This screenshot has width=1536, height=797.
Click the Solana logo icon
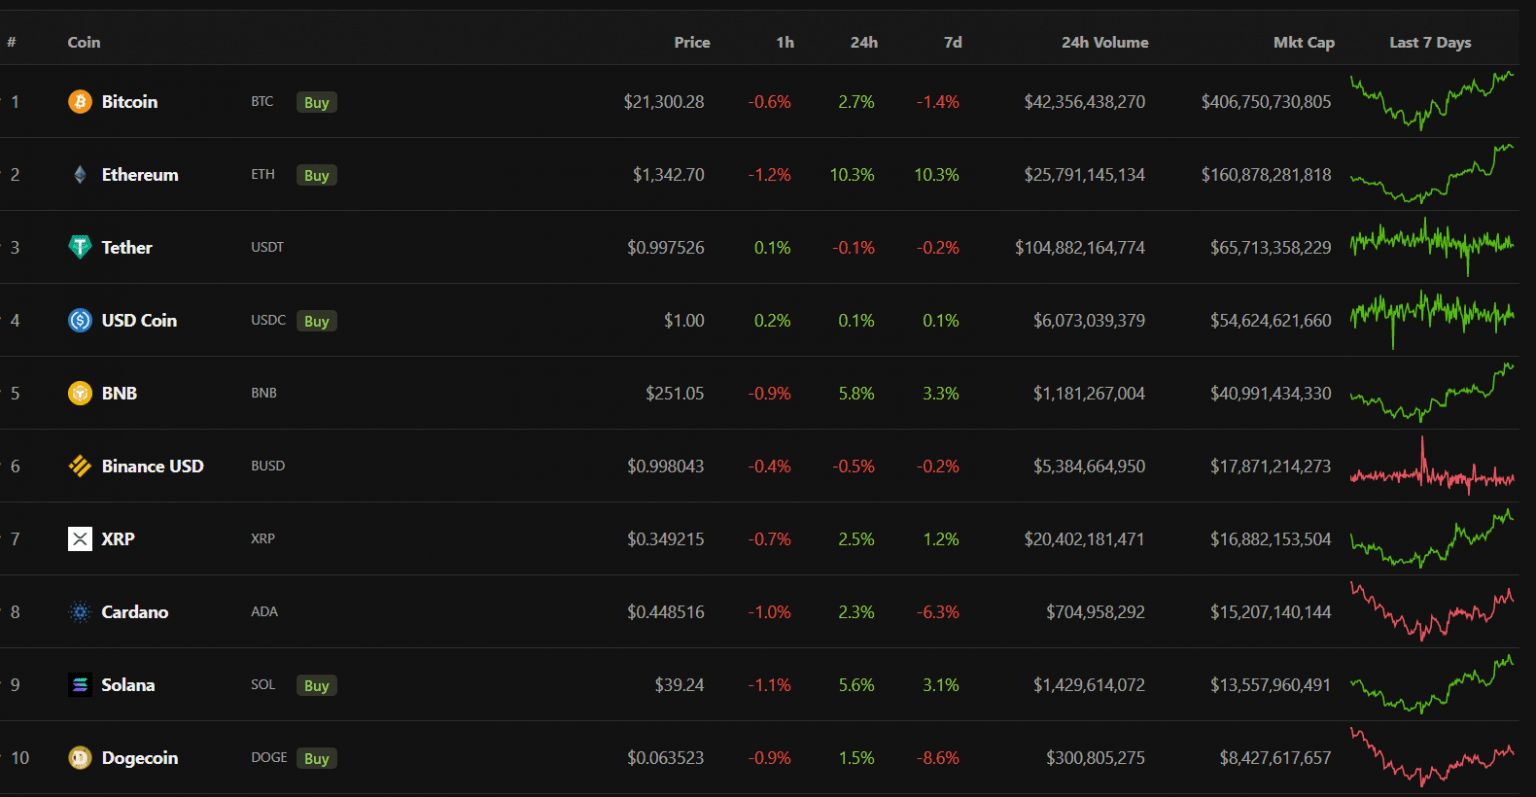coord(80,685)
